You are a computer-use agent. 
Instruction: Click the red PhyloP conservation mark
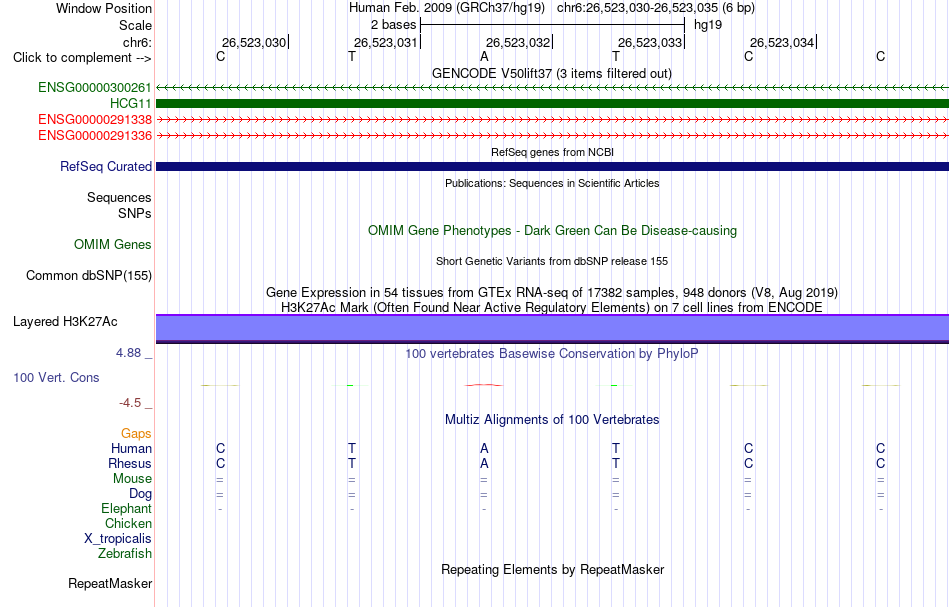point(483,385)
